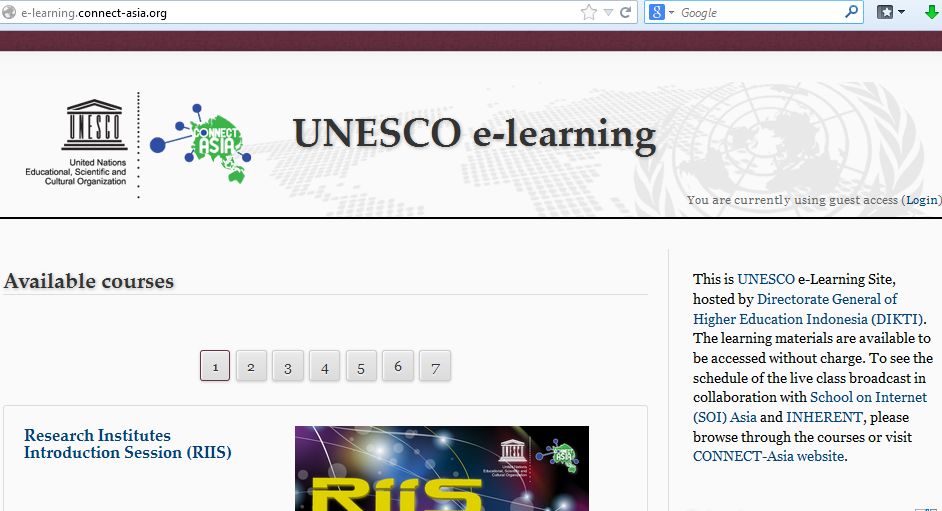Click the green downloads arrow icon
This screenshot has height=511, width=942.
pyautogui.click(x=931, y=13)
